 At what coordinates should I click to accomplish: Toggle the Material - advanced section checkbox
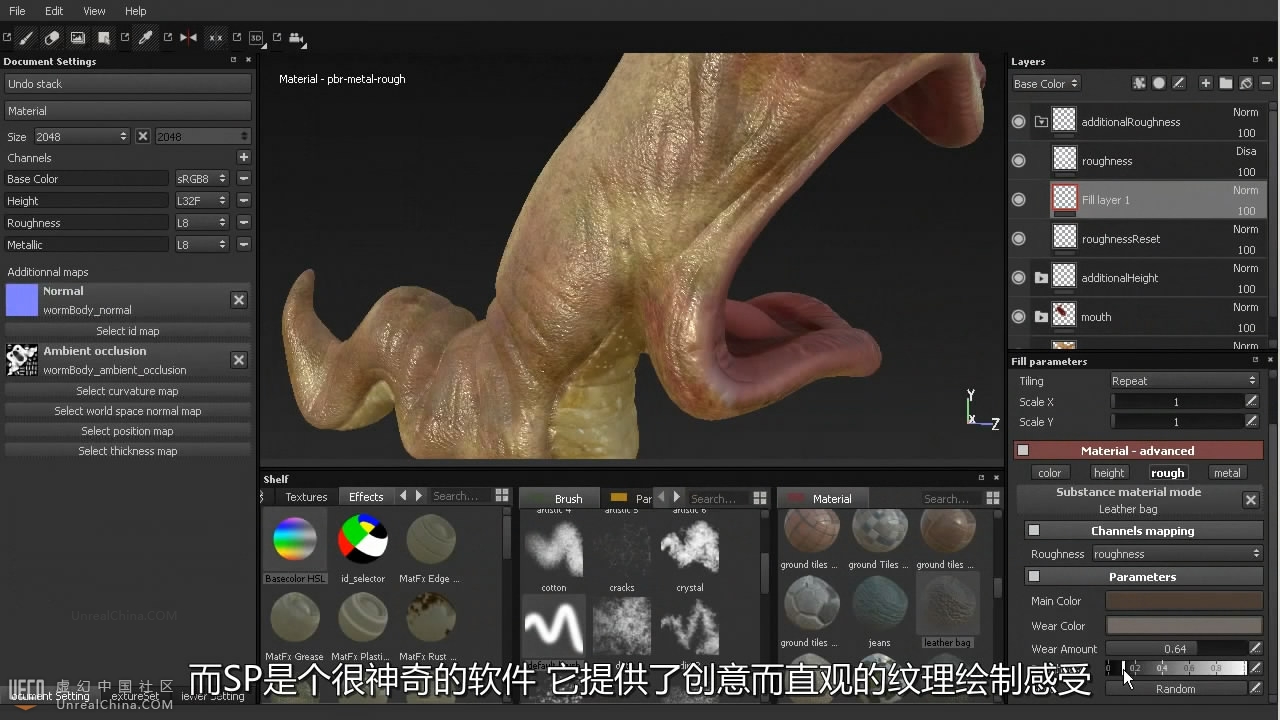tap(1022, 451)
